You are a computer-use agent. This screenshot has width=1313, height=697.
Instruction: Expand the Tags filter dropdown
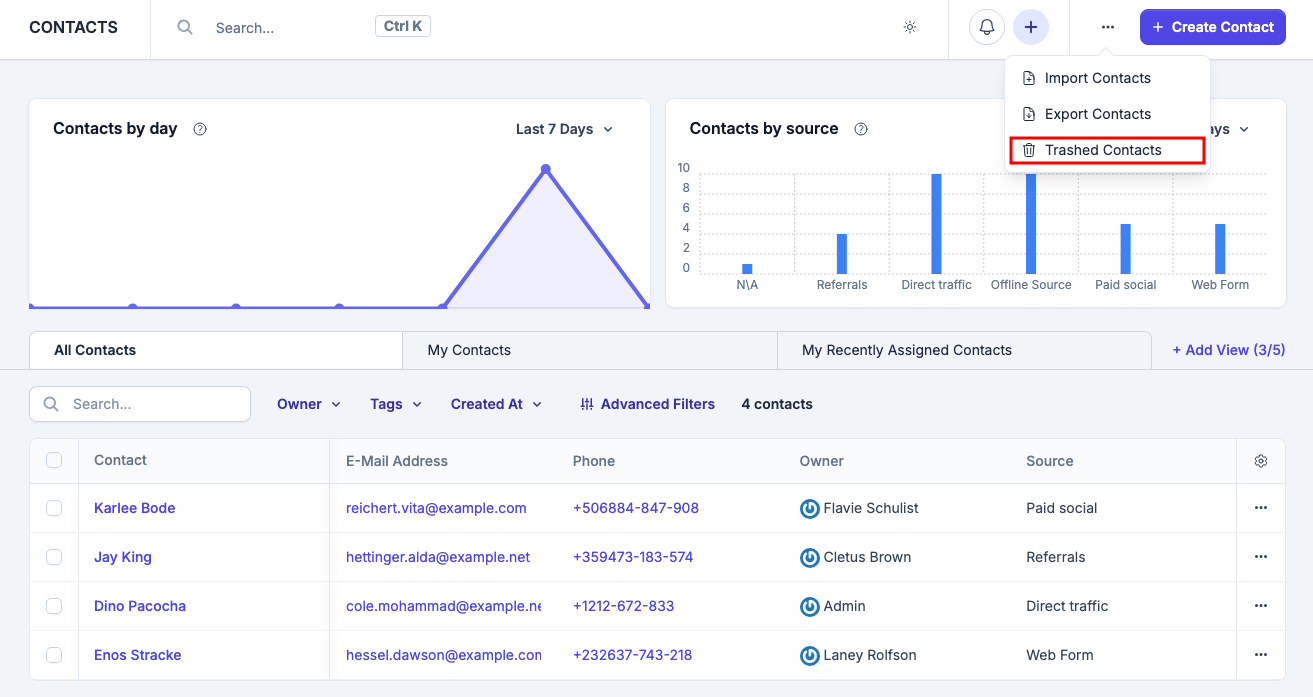tap(396, 404)
